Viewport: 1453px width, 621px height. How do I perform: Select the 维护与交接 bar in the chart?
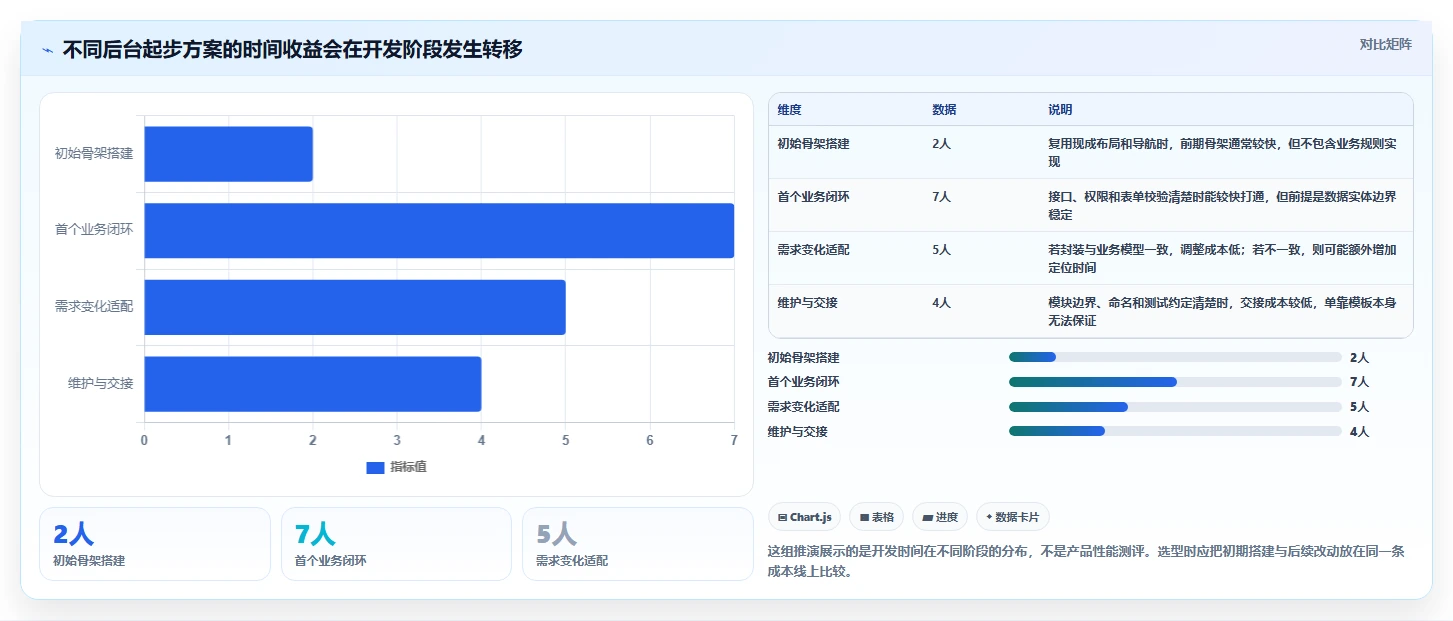tap(313, 384)
